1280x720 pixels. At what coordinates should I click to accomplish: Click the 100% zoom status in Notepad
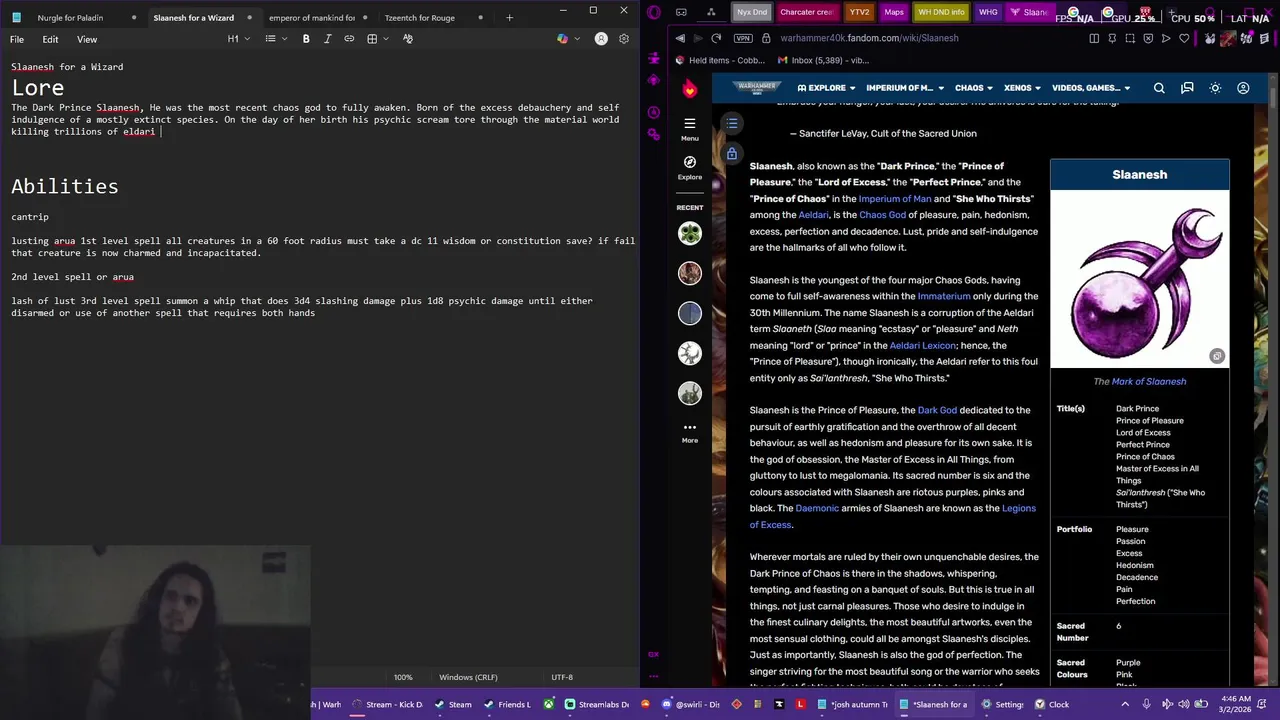[x=403, y=677]
